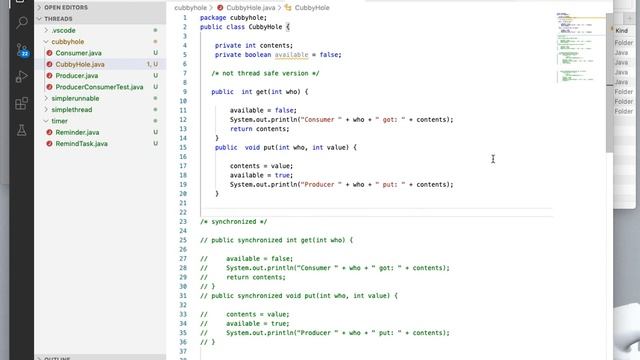Click the cubbyhole breadcrumb segment
640x360 pixels.
191,8
